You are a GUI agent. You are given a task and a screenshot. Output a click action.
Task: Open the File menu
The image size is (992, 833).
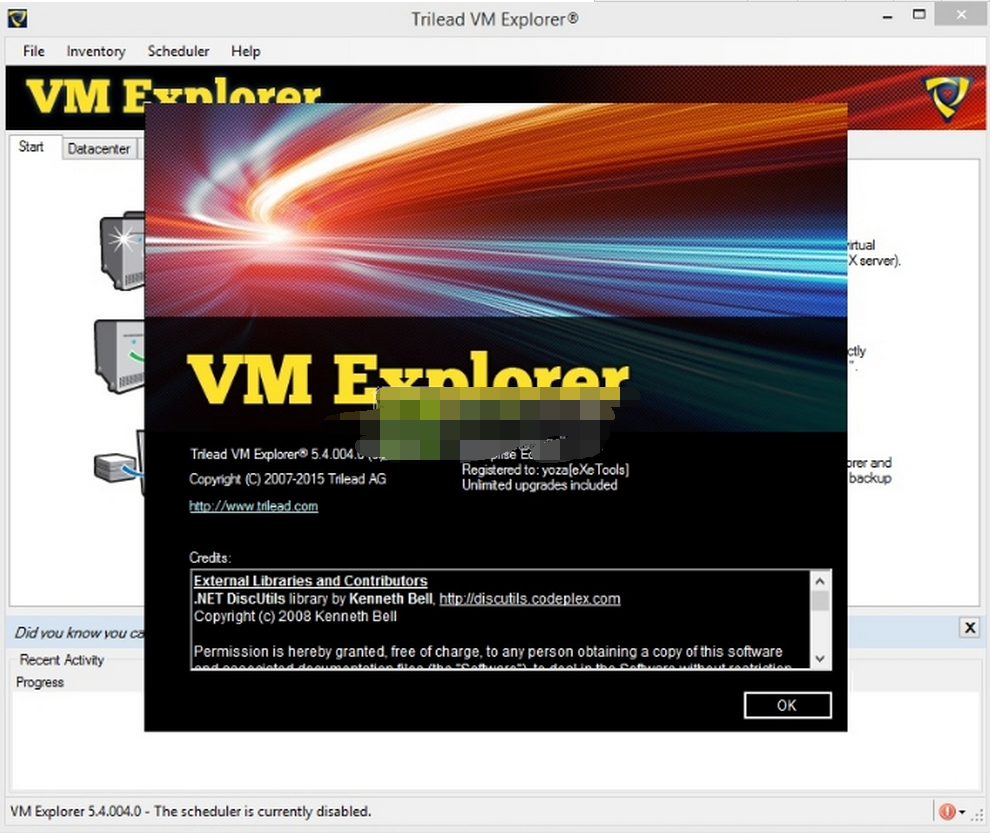click(34, 51)
